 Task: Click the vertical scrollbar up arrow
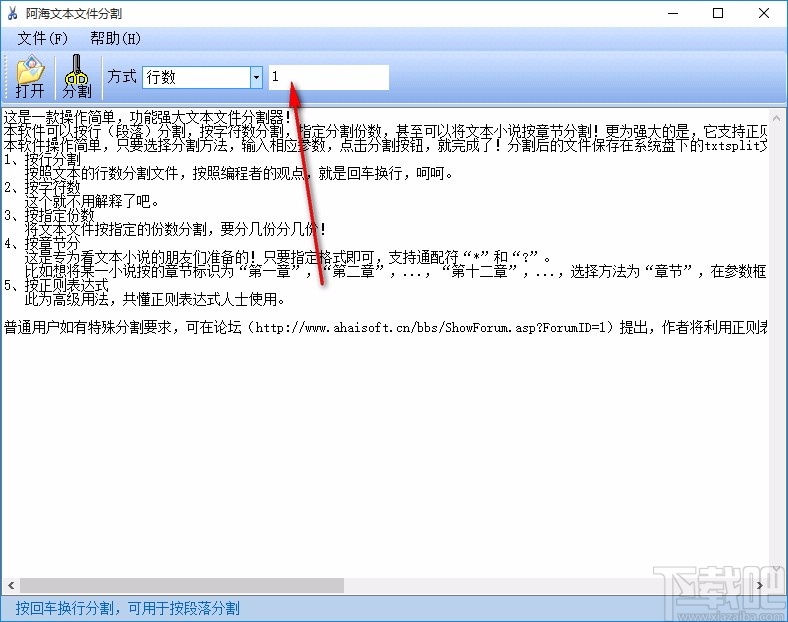coord(776,119)
